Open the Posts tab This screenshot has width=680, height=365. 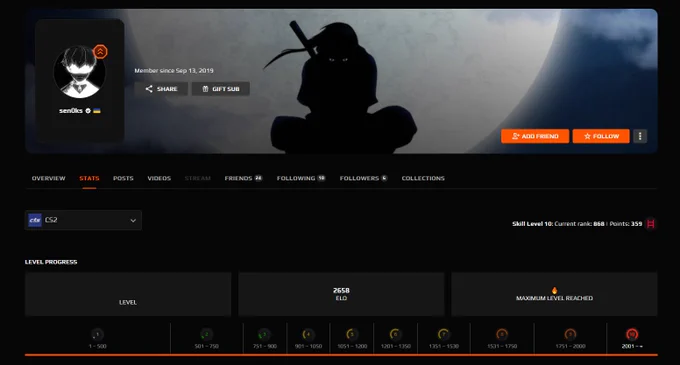click(123, 178)
